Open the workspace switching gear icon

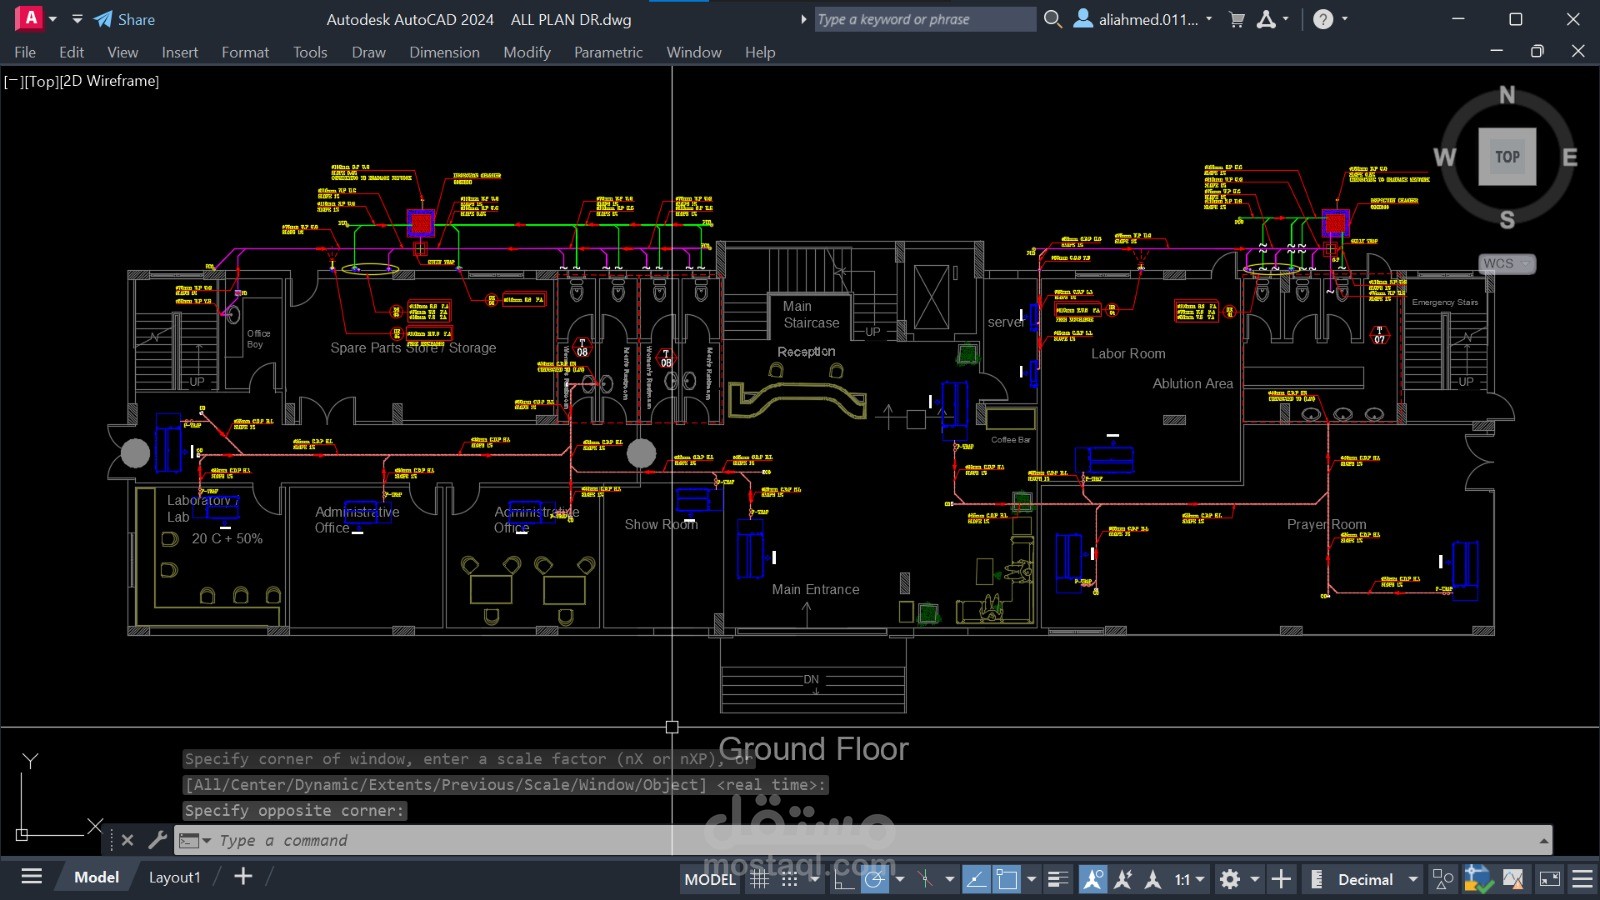click(x=1230, y=879)
